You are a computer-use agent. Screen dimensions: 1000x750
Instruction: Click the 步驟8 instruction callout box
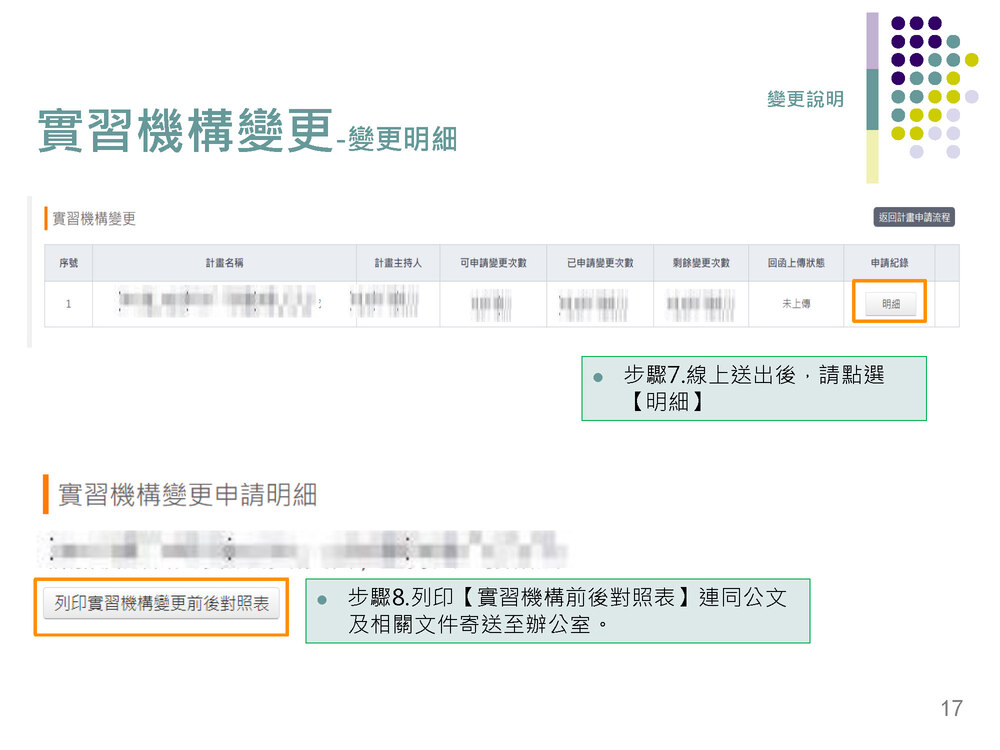(x=557, y=610)
